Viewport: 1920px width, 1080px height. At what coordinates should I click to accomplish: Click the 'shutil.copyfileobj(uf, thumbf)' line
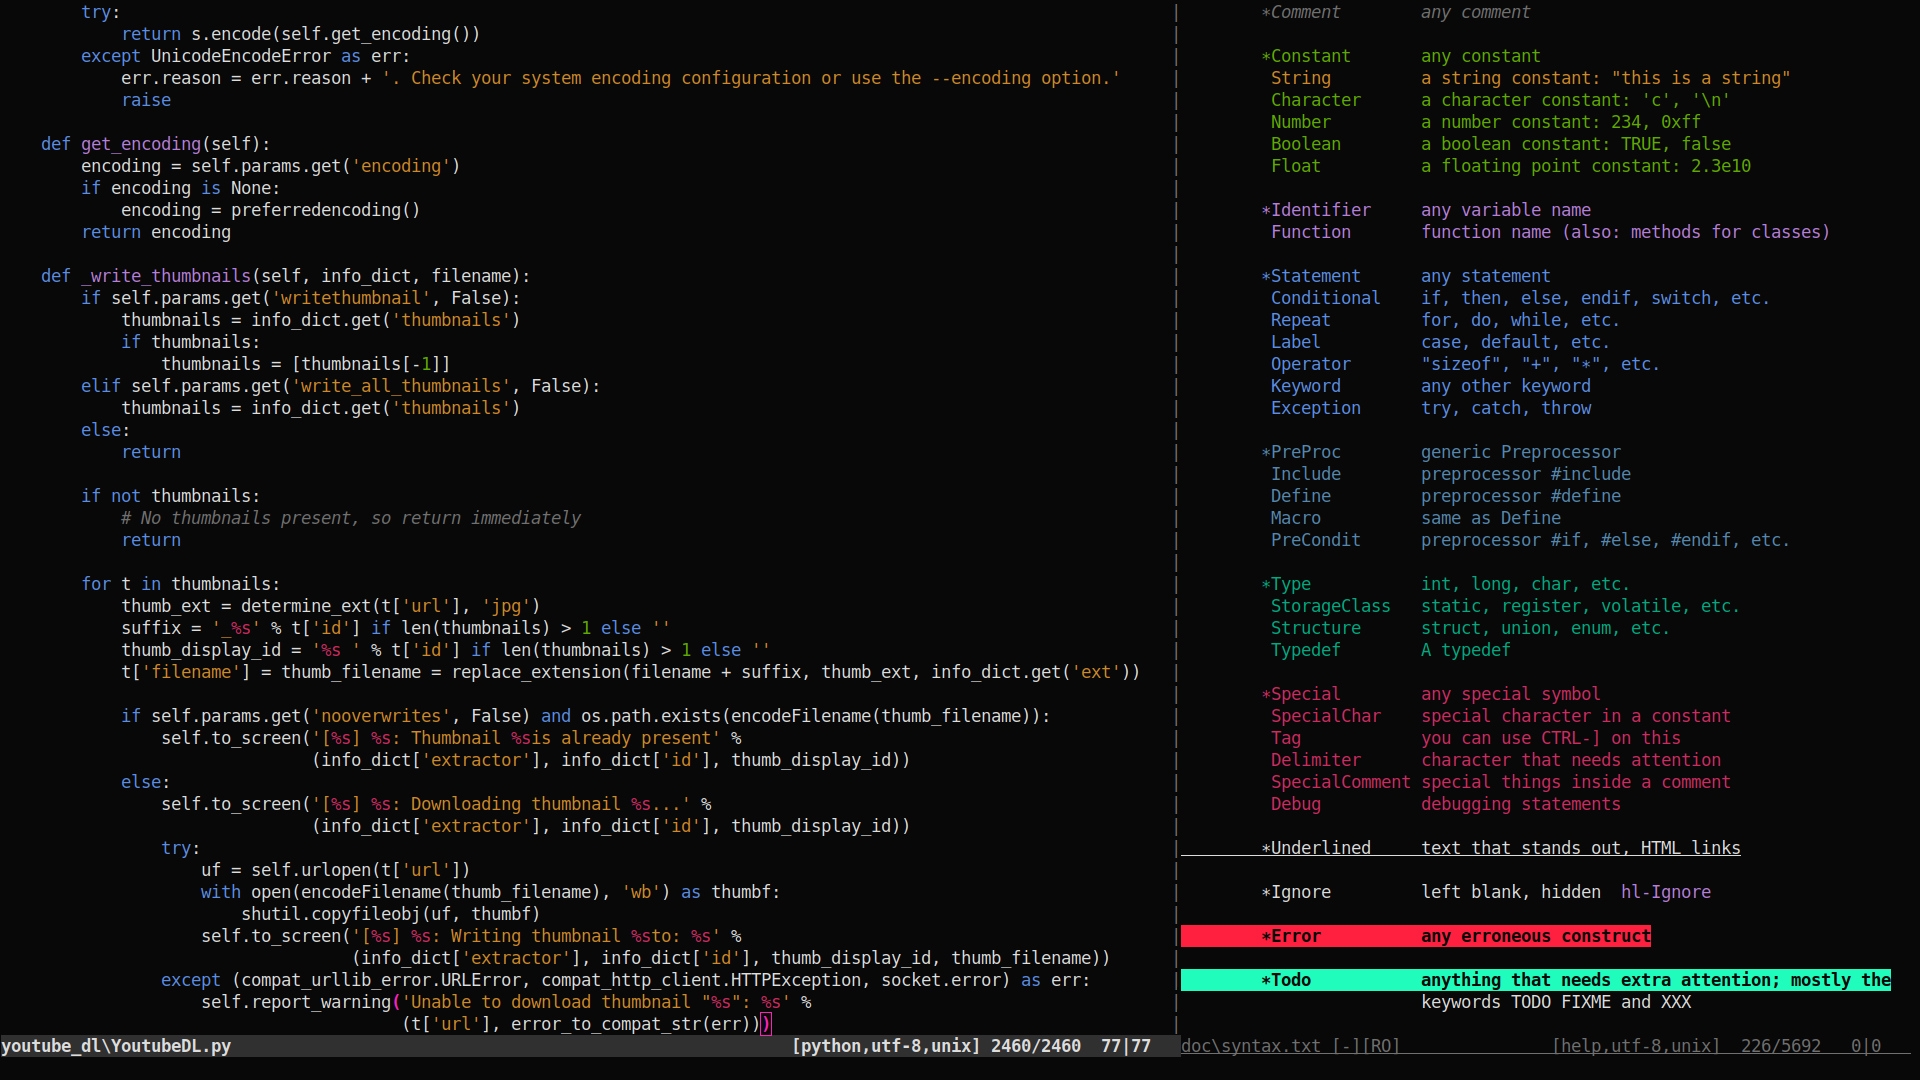click(390, 914)
